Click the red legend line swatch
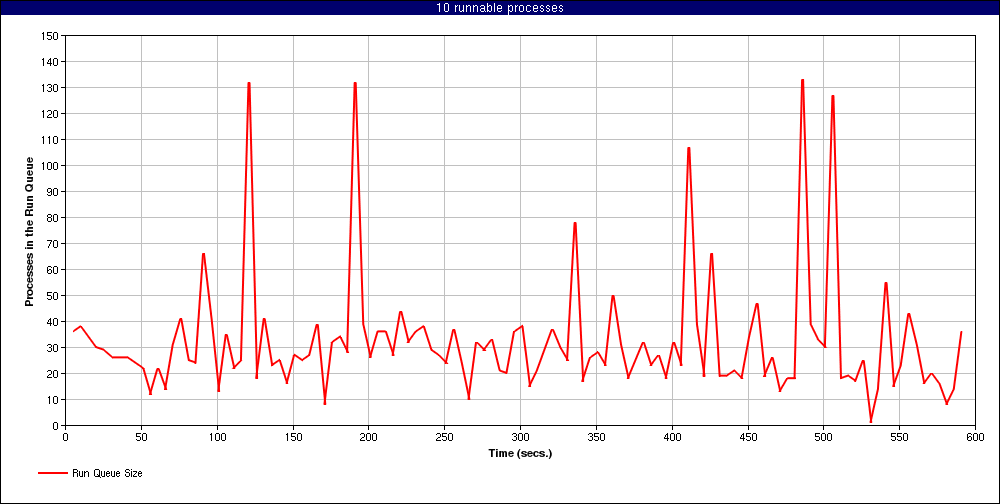1000x504 pixels. pyautogui.click(x=53, y=473)
